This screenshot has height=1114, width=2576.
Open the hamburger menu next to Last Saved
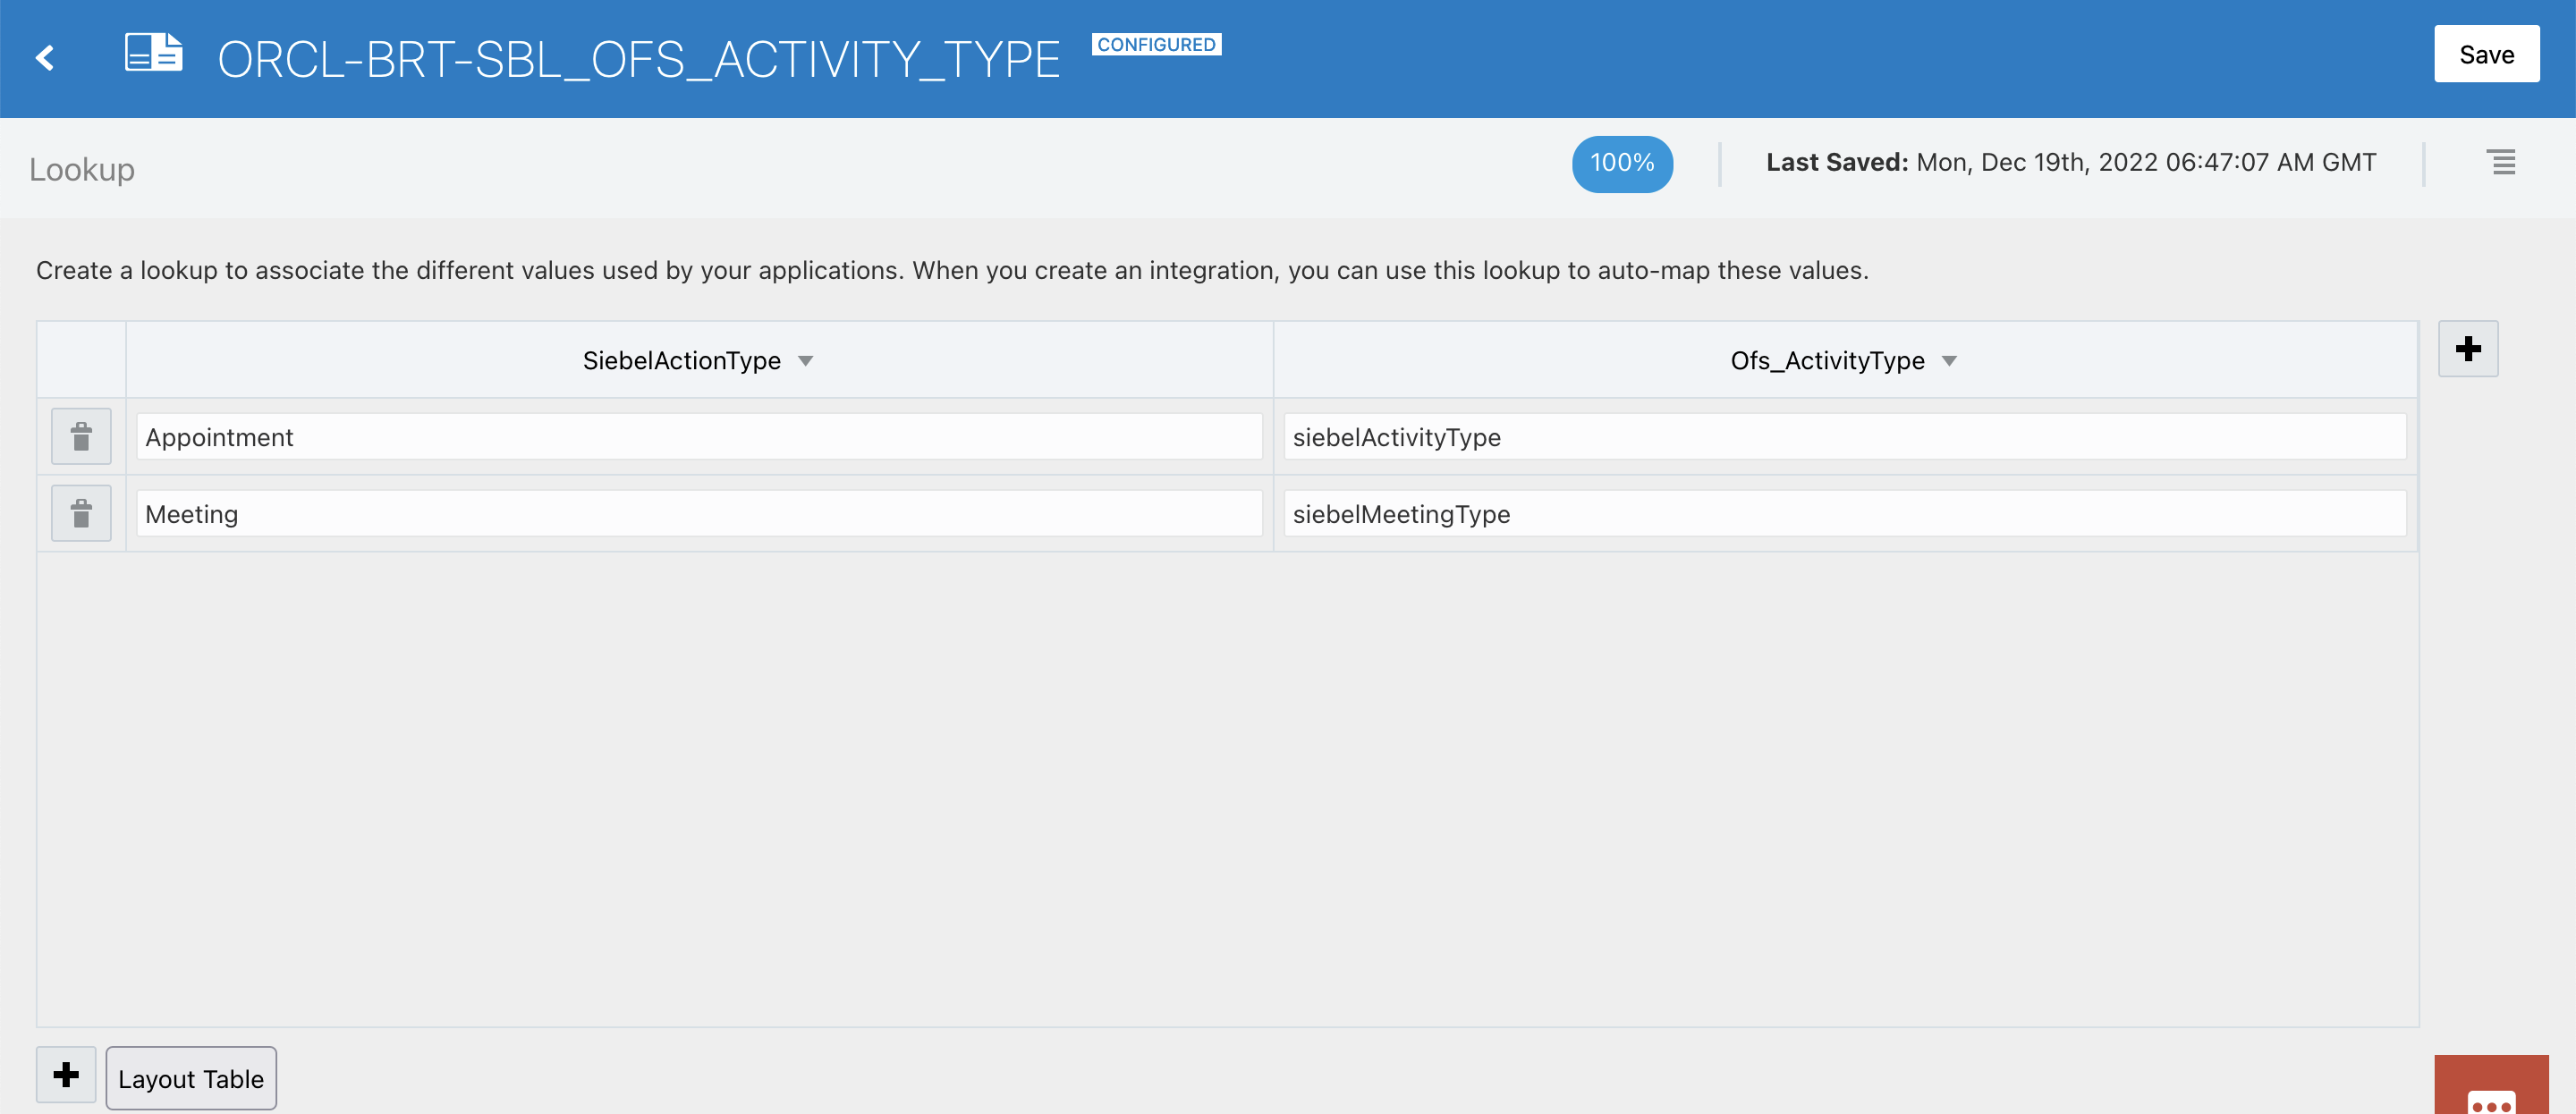2501,162
